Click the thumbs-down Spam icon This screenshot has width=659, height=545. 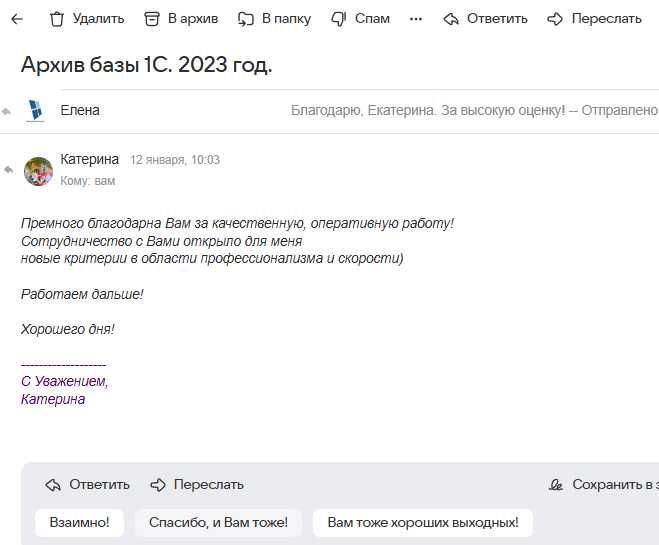tap(338, 19)
